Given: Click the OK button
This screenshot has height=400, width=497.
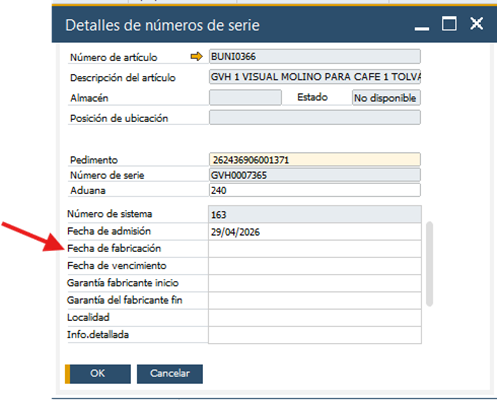Looking at the screenshot, I should (98, 374).
